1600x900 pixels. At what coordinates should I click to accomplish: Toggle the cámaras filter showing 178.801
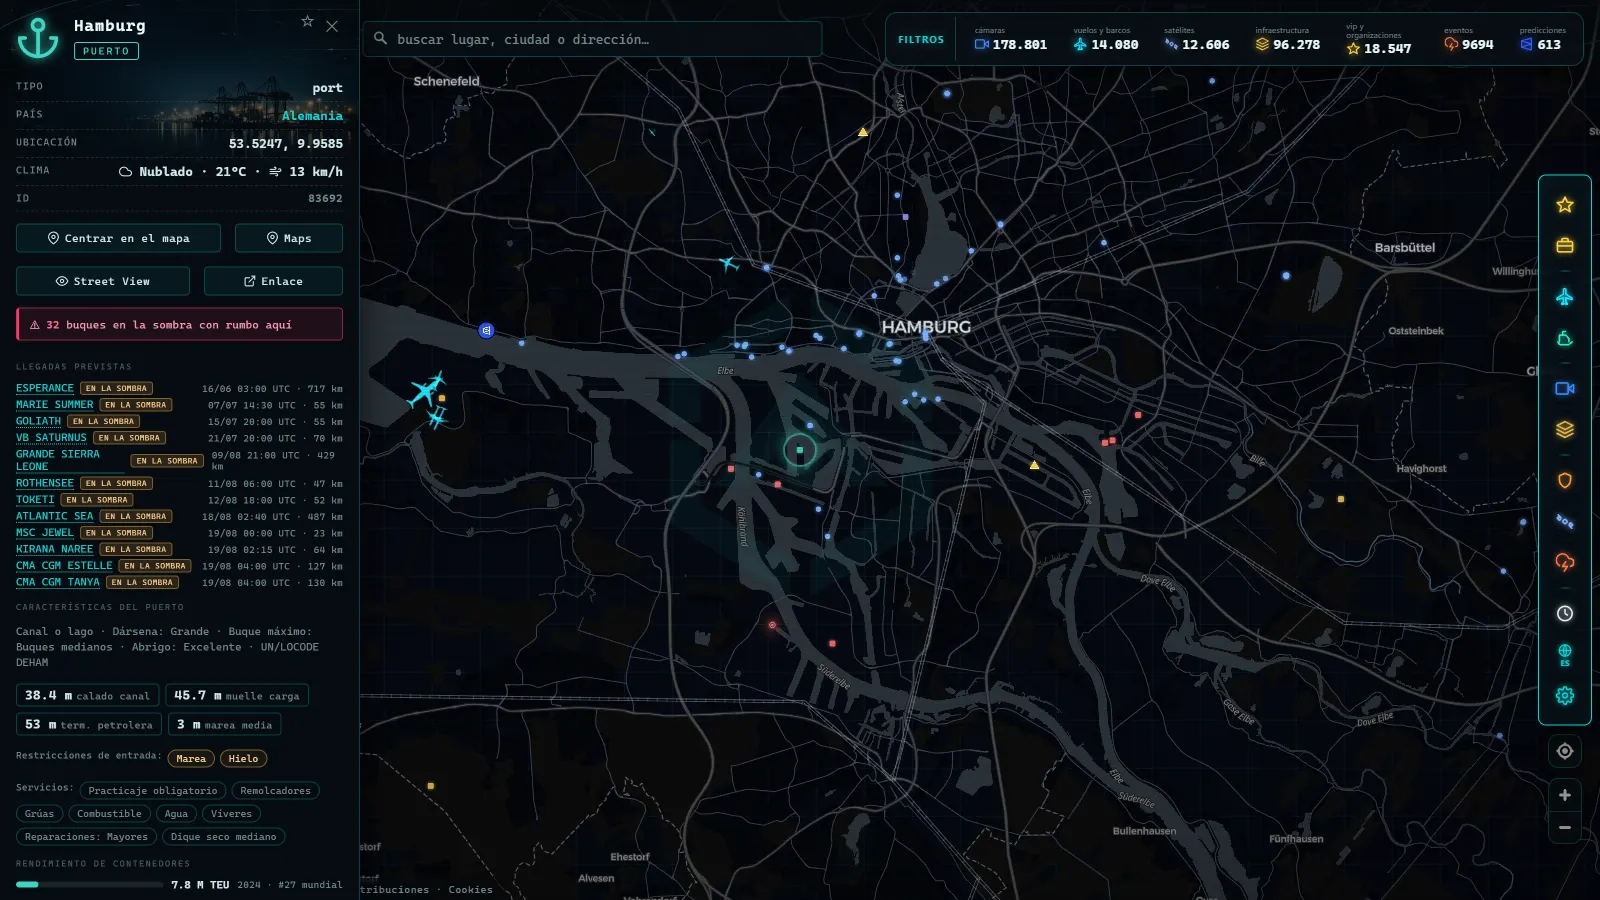(x=1011, y=40)
